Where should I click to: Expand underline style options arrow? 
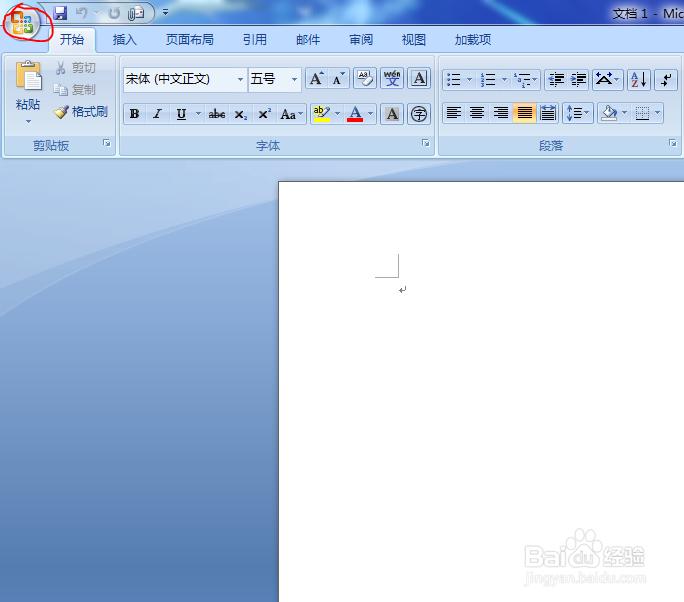click(198, 114)
